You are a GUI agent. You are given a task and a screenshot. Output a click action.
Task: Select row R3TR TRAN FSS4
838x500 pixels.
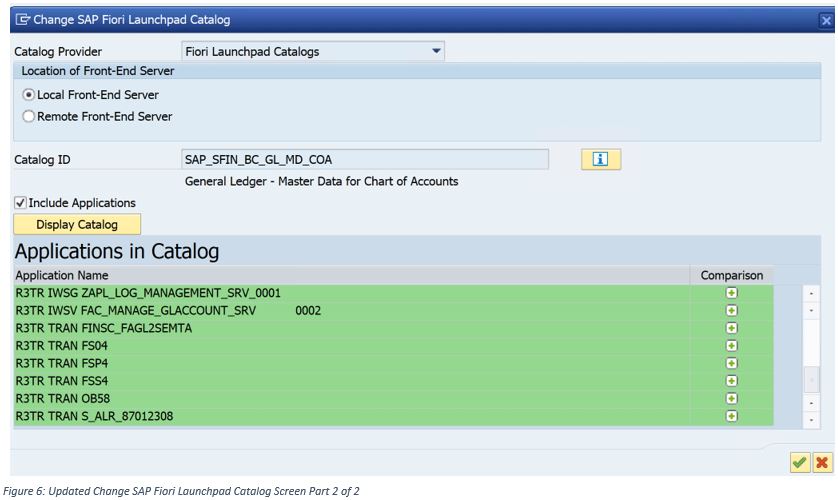click(x=393, y=381)
